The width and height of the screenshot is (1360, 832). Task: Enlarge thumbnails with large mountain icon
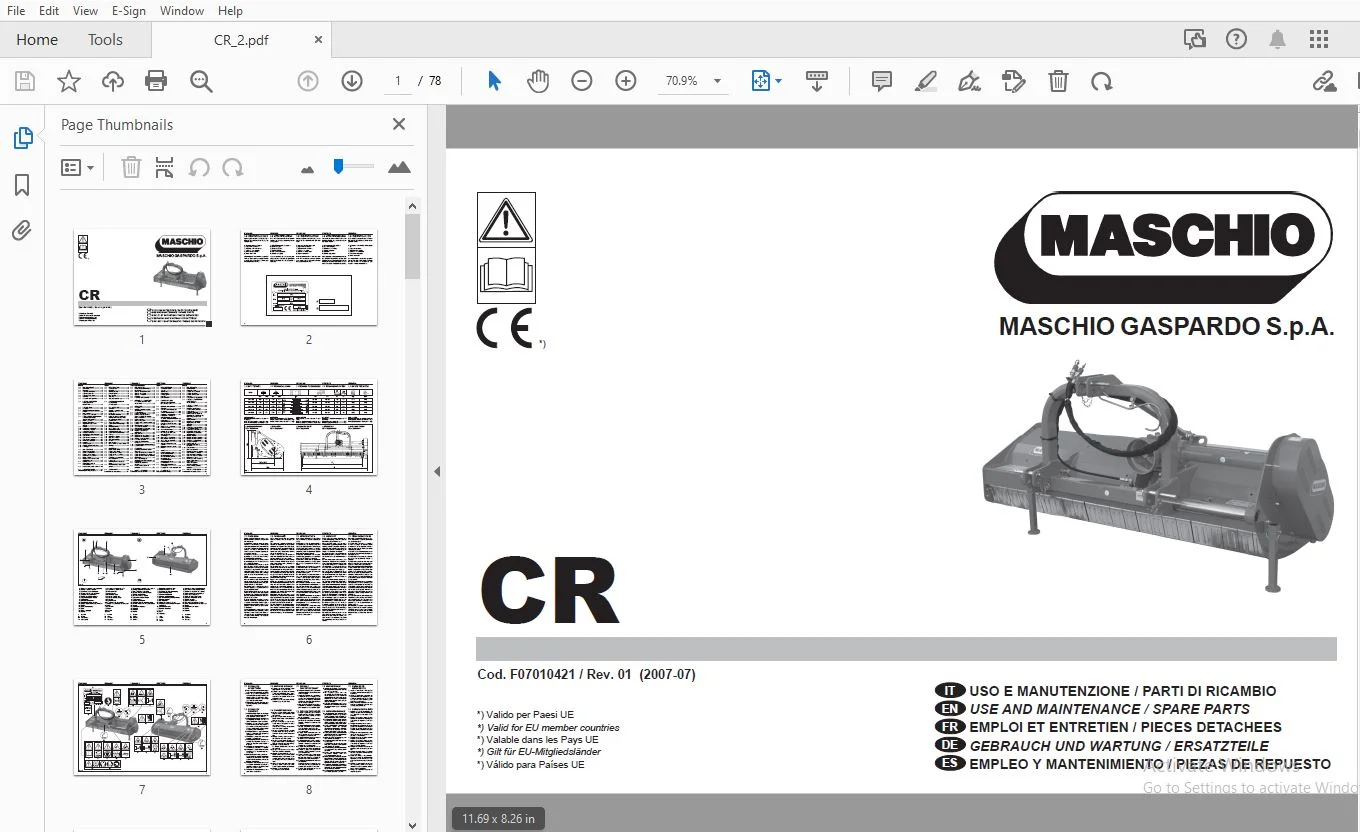(x=399, y=167)
